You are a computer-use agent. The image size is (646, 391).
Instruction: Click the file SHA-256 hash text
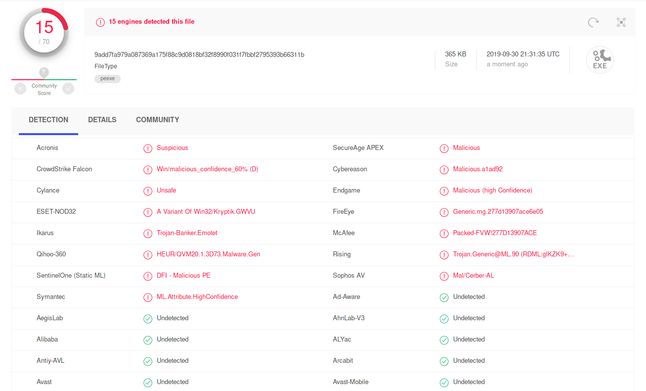(x=199, y=54)
